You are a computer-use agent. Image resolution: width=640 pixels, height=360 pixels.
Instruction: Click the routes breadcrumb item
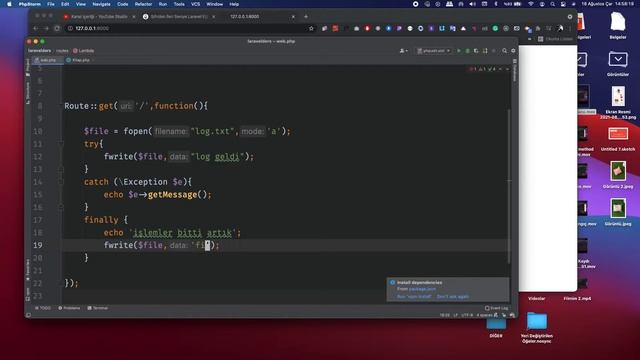coord(62,51)
